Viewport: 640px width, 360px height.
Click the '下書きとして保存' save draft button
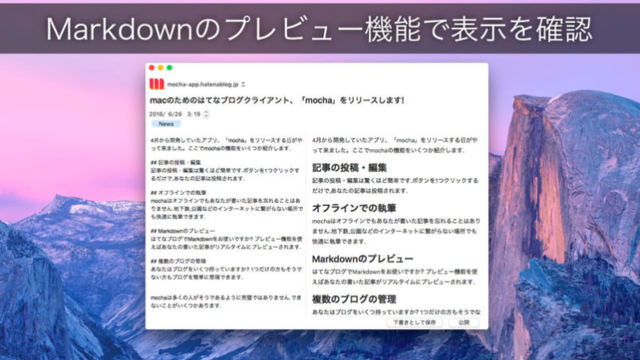coord(414,322)
